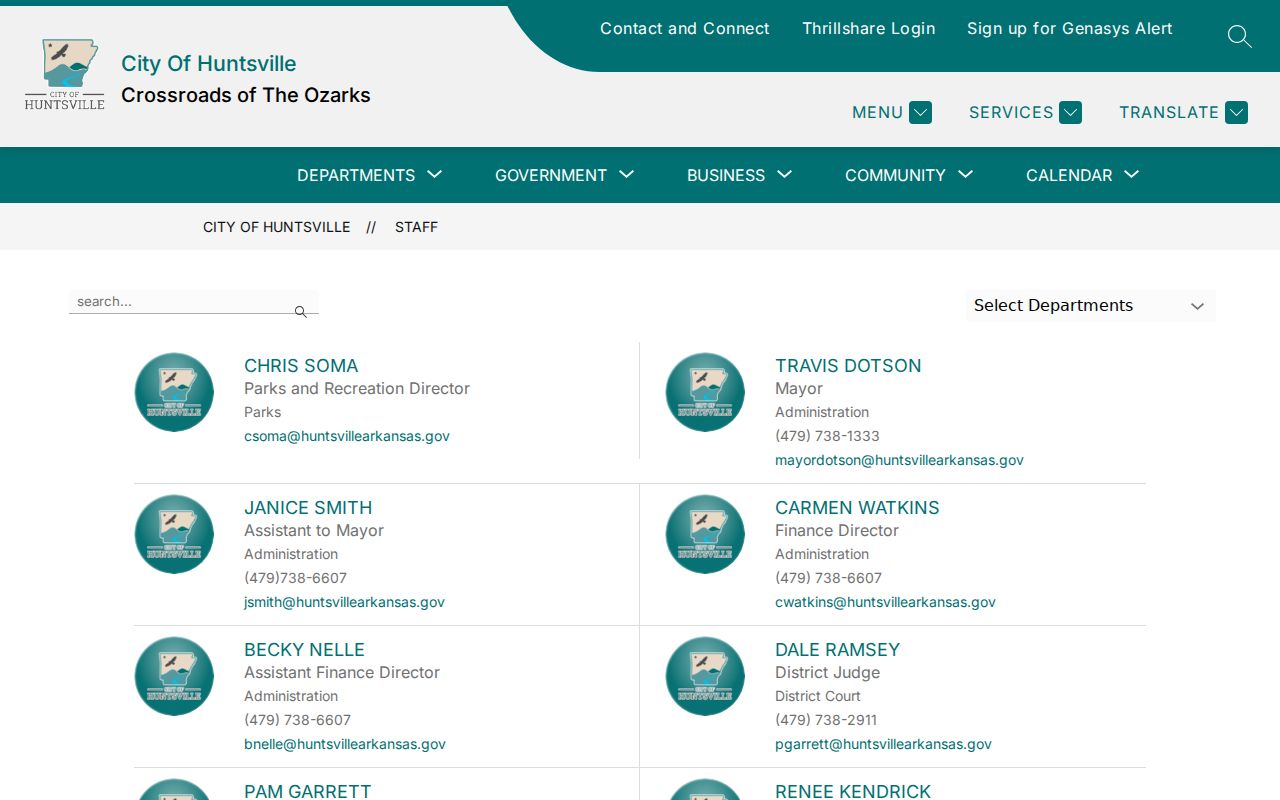
Task: Click Mayor phone number (479) 738-1333
Action: [x=827, y=436]
